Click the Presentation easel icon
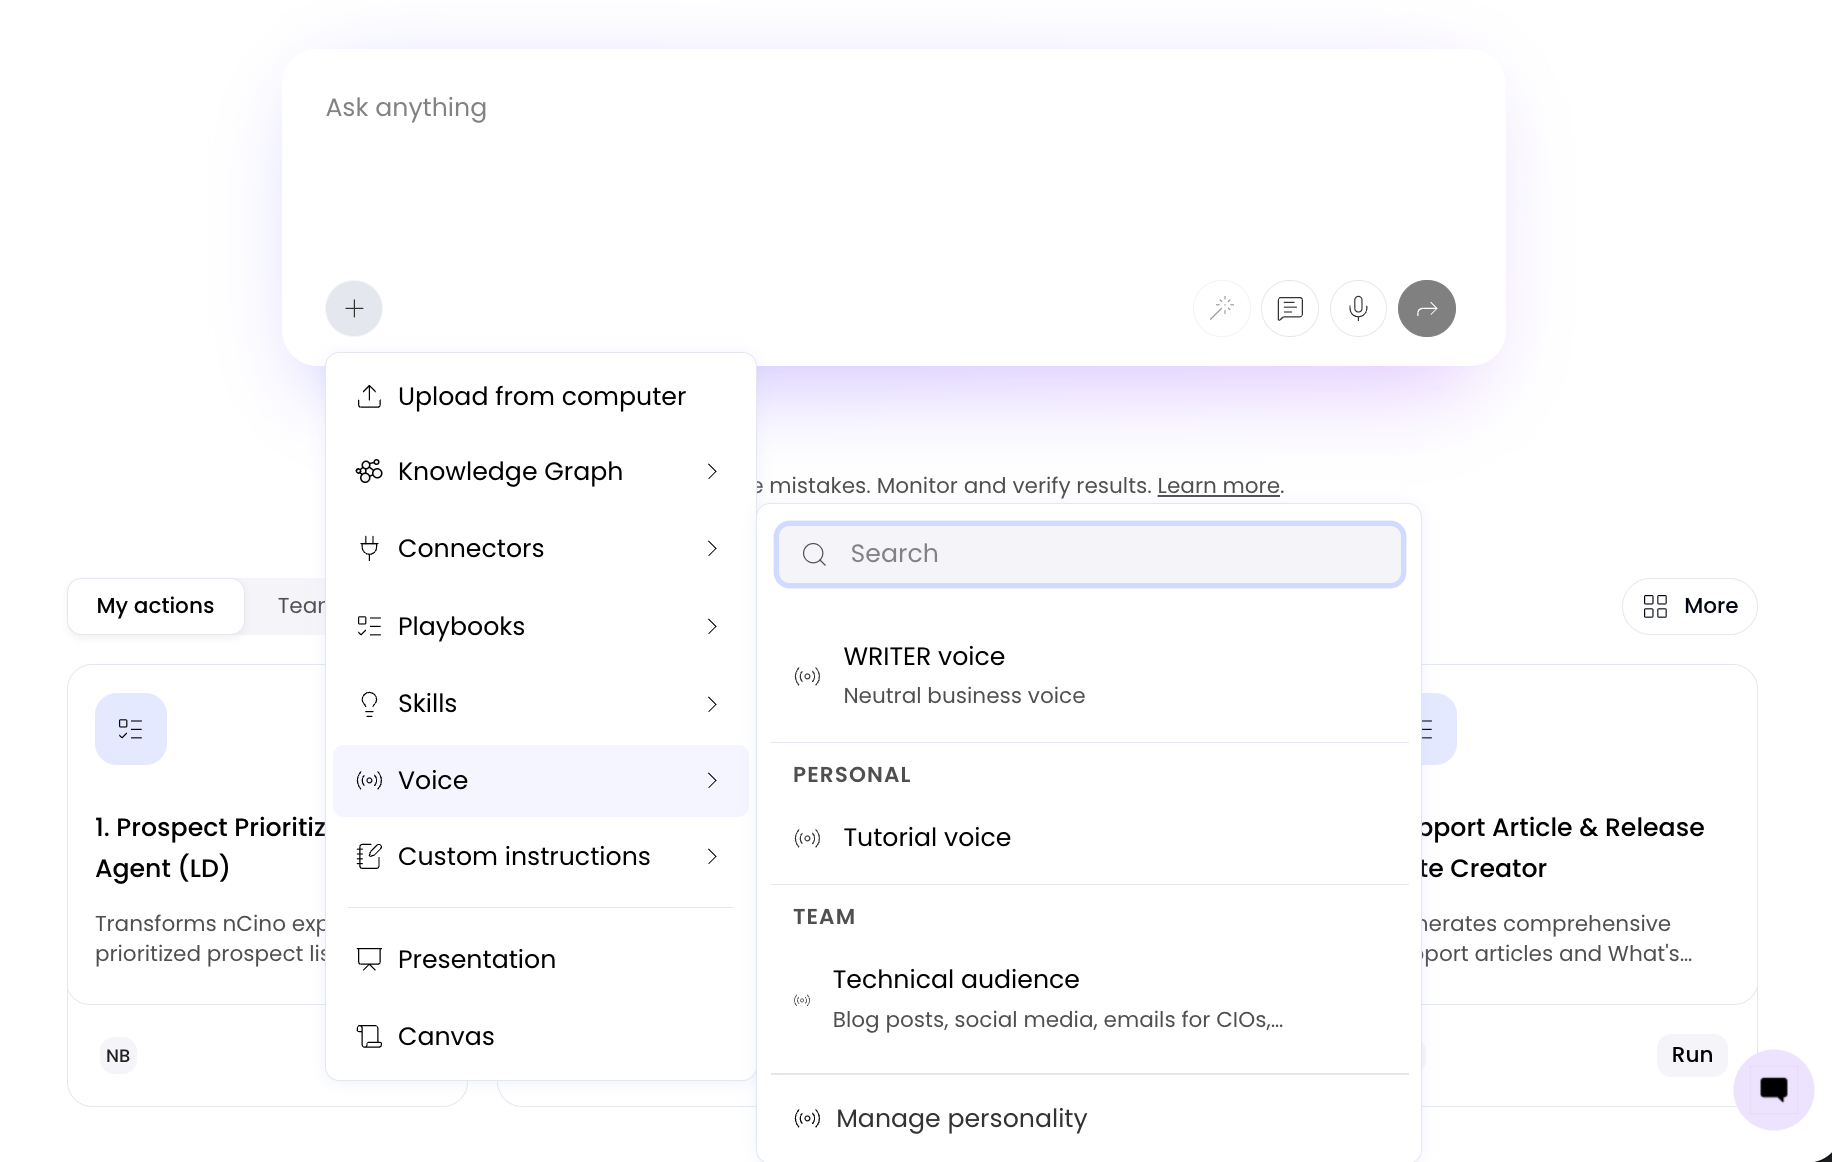 pyautogui.click(x=369, y=959)
